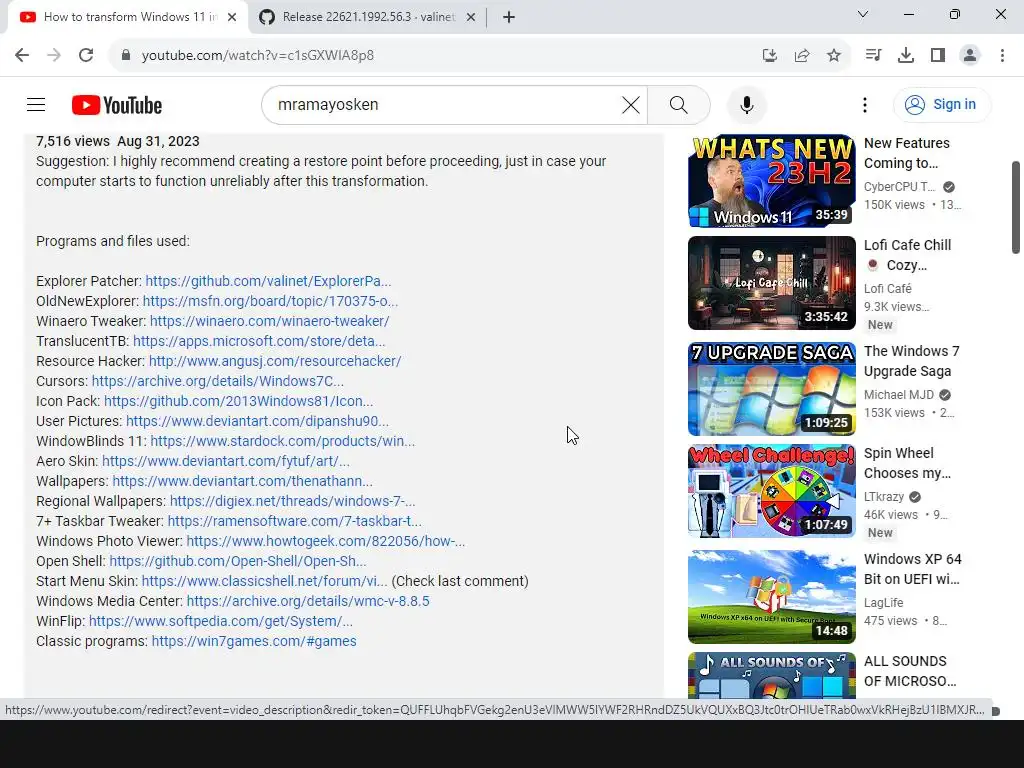1024x768 pixels.
Task: Open the Winaero Tweaker link
Action: click(x=269, y=321)
